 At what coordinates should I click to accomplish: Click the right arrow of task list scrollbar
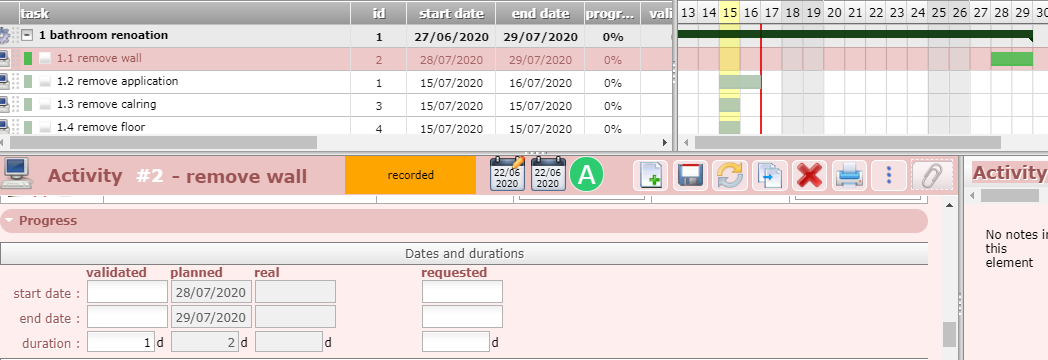(x=664, y=142)
